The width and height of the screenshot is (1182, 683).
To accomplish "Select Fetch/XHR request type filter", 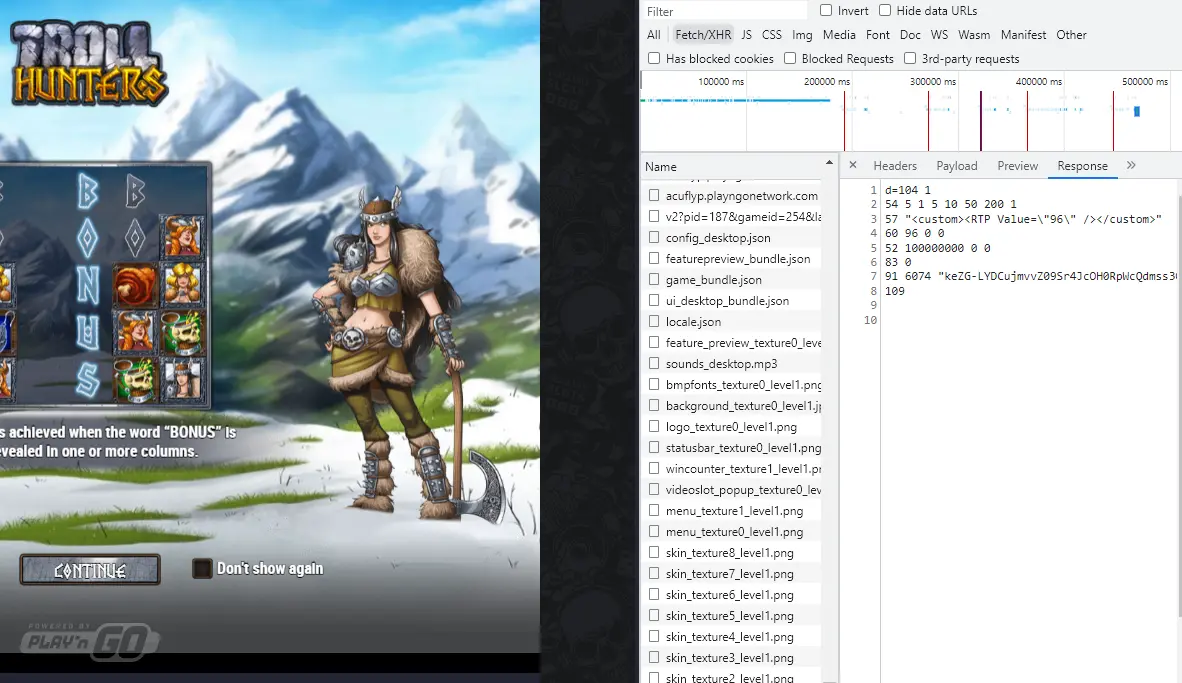I will click(x=703, y=35).
